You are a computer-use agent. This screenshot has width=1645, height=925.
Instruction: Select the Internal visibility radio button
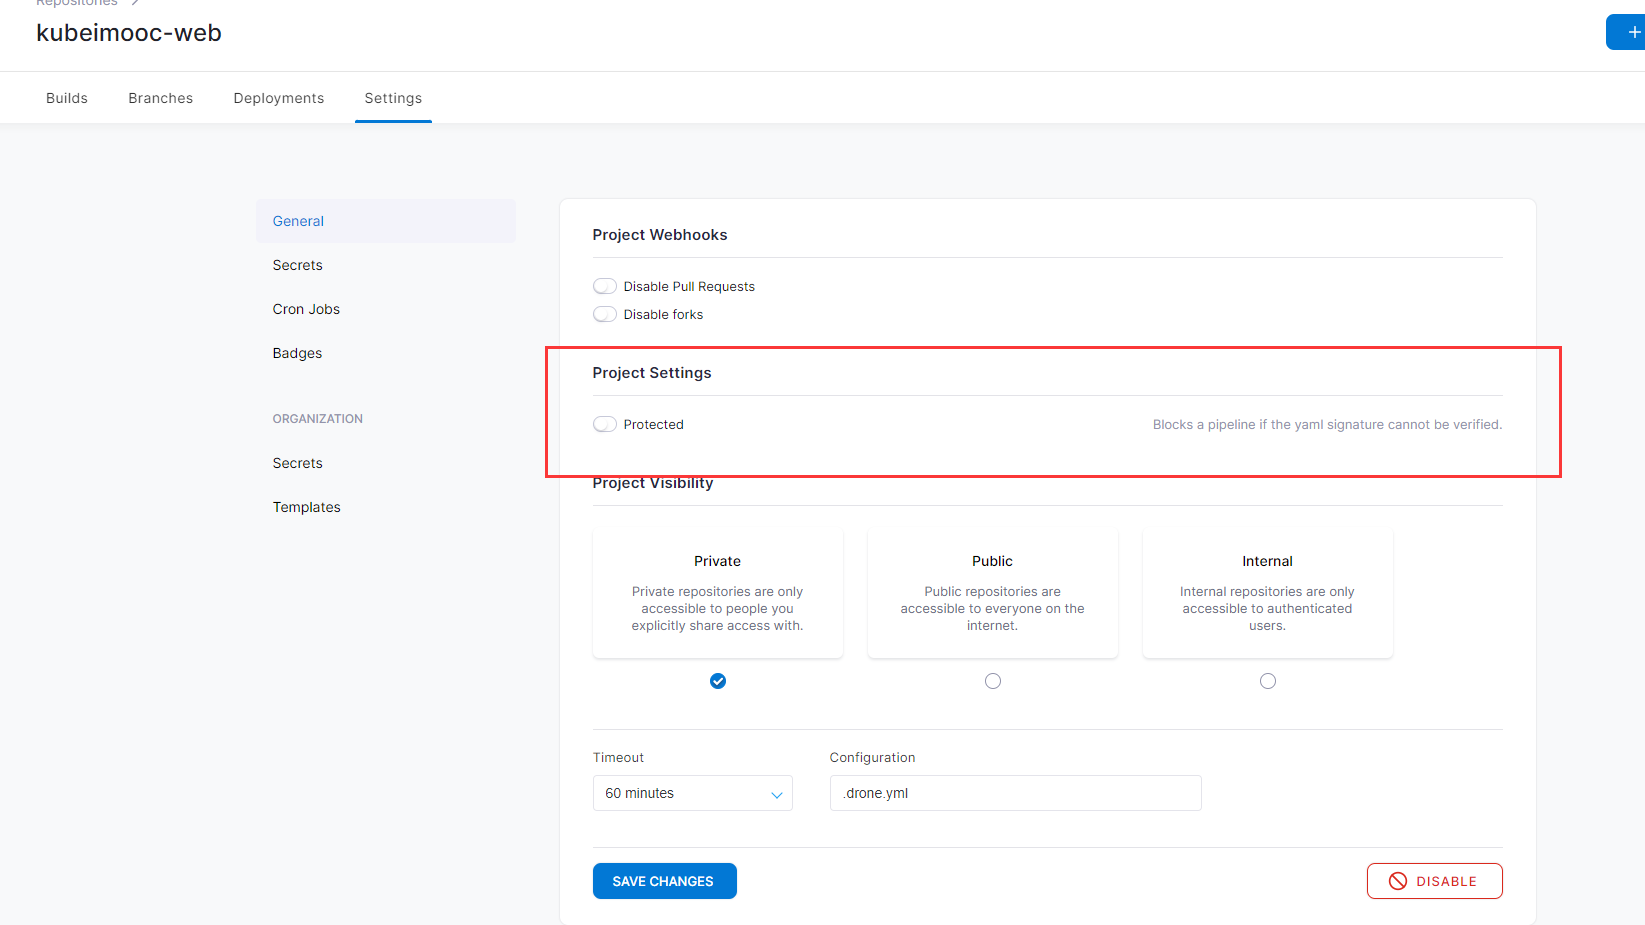[1268, 681]
